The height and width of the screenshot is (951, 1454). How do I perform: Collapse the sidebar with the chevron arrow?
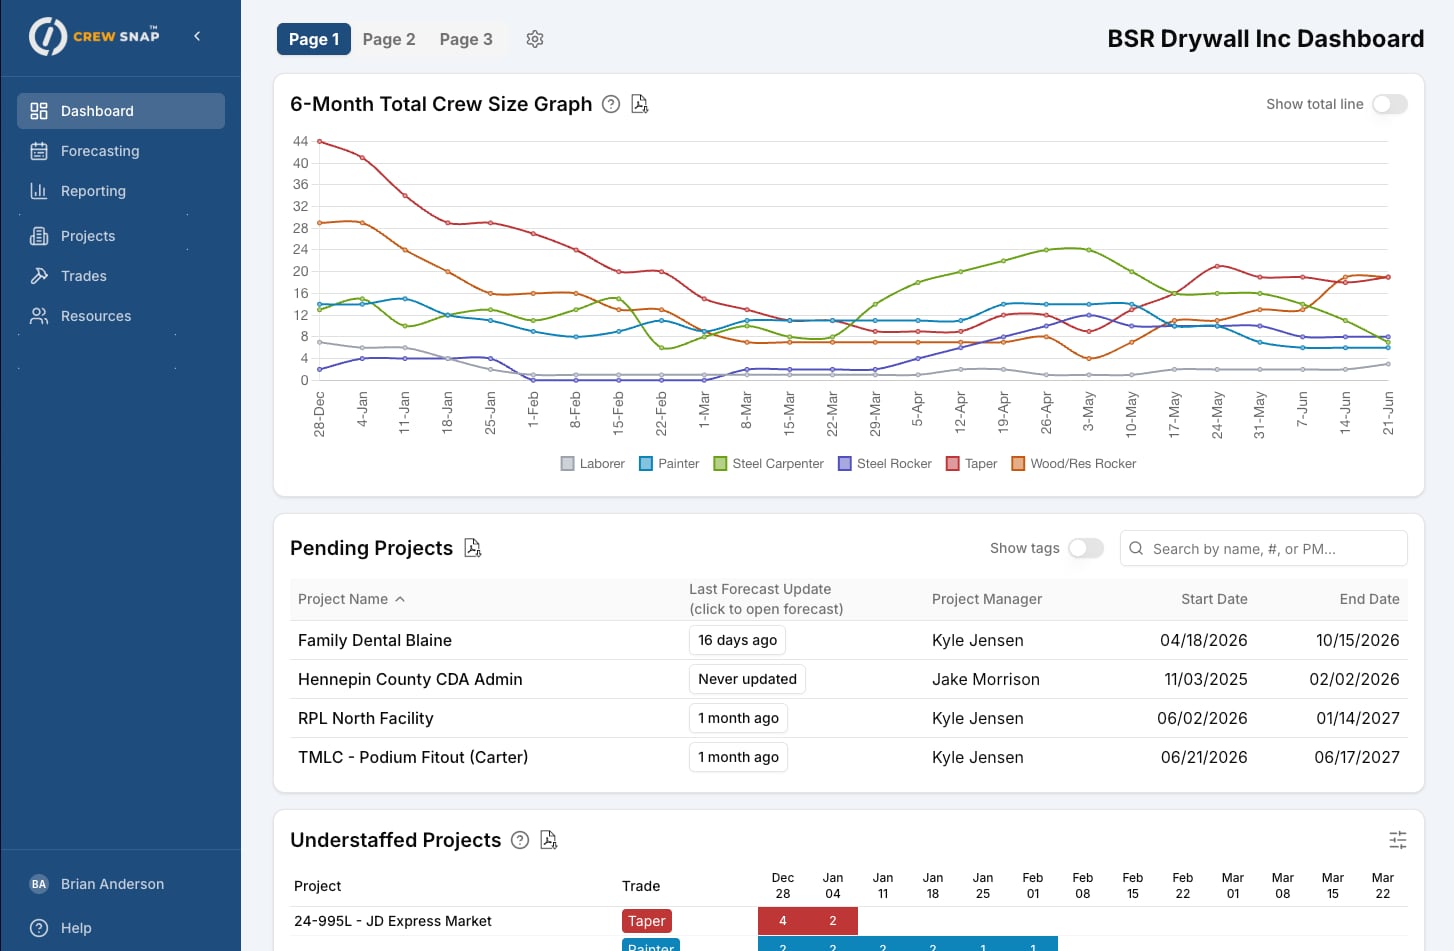pyautogui.click(x=197, y=36)
